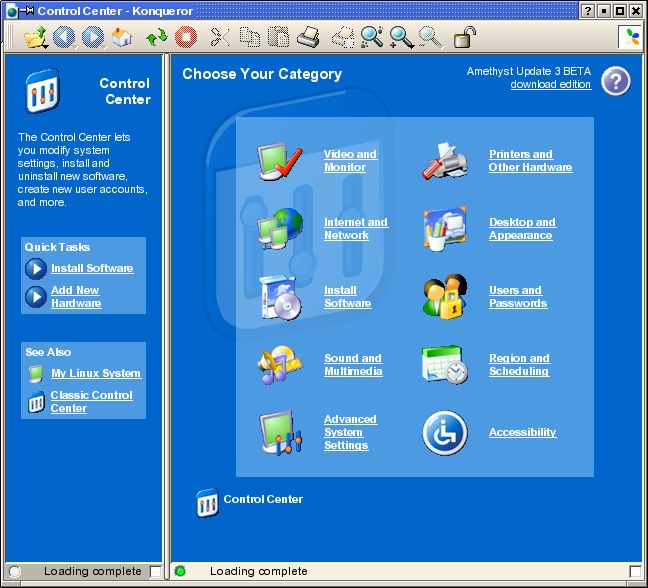The height and width of the screenshot is (588, 648).
Task: Click the Paste clipboard icon
Action: (279, 37)
